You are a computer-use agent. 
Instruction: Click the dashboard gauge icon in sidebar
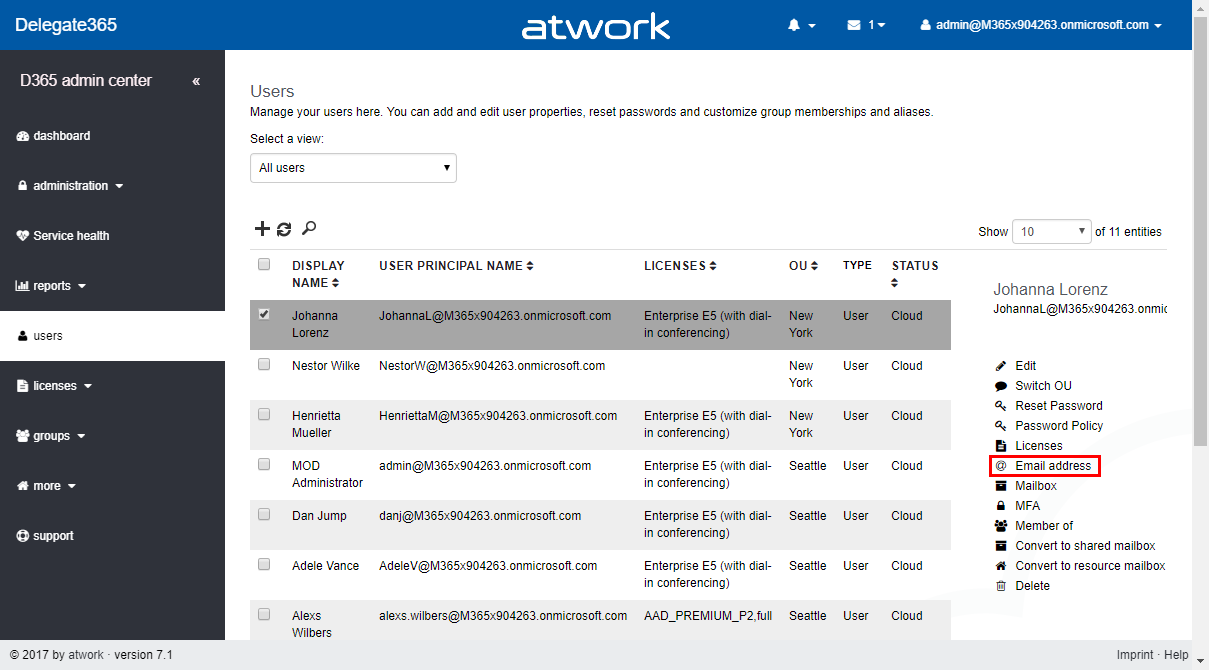[x=23, y=136]
